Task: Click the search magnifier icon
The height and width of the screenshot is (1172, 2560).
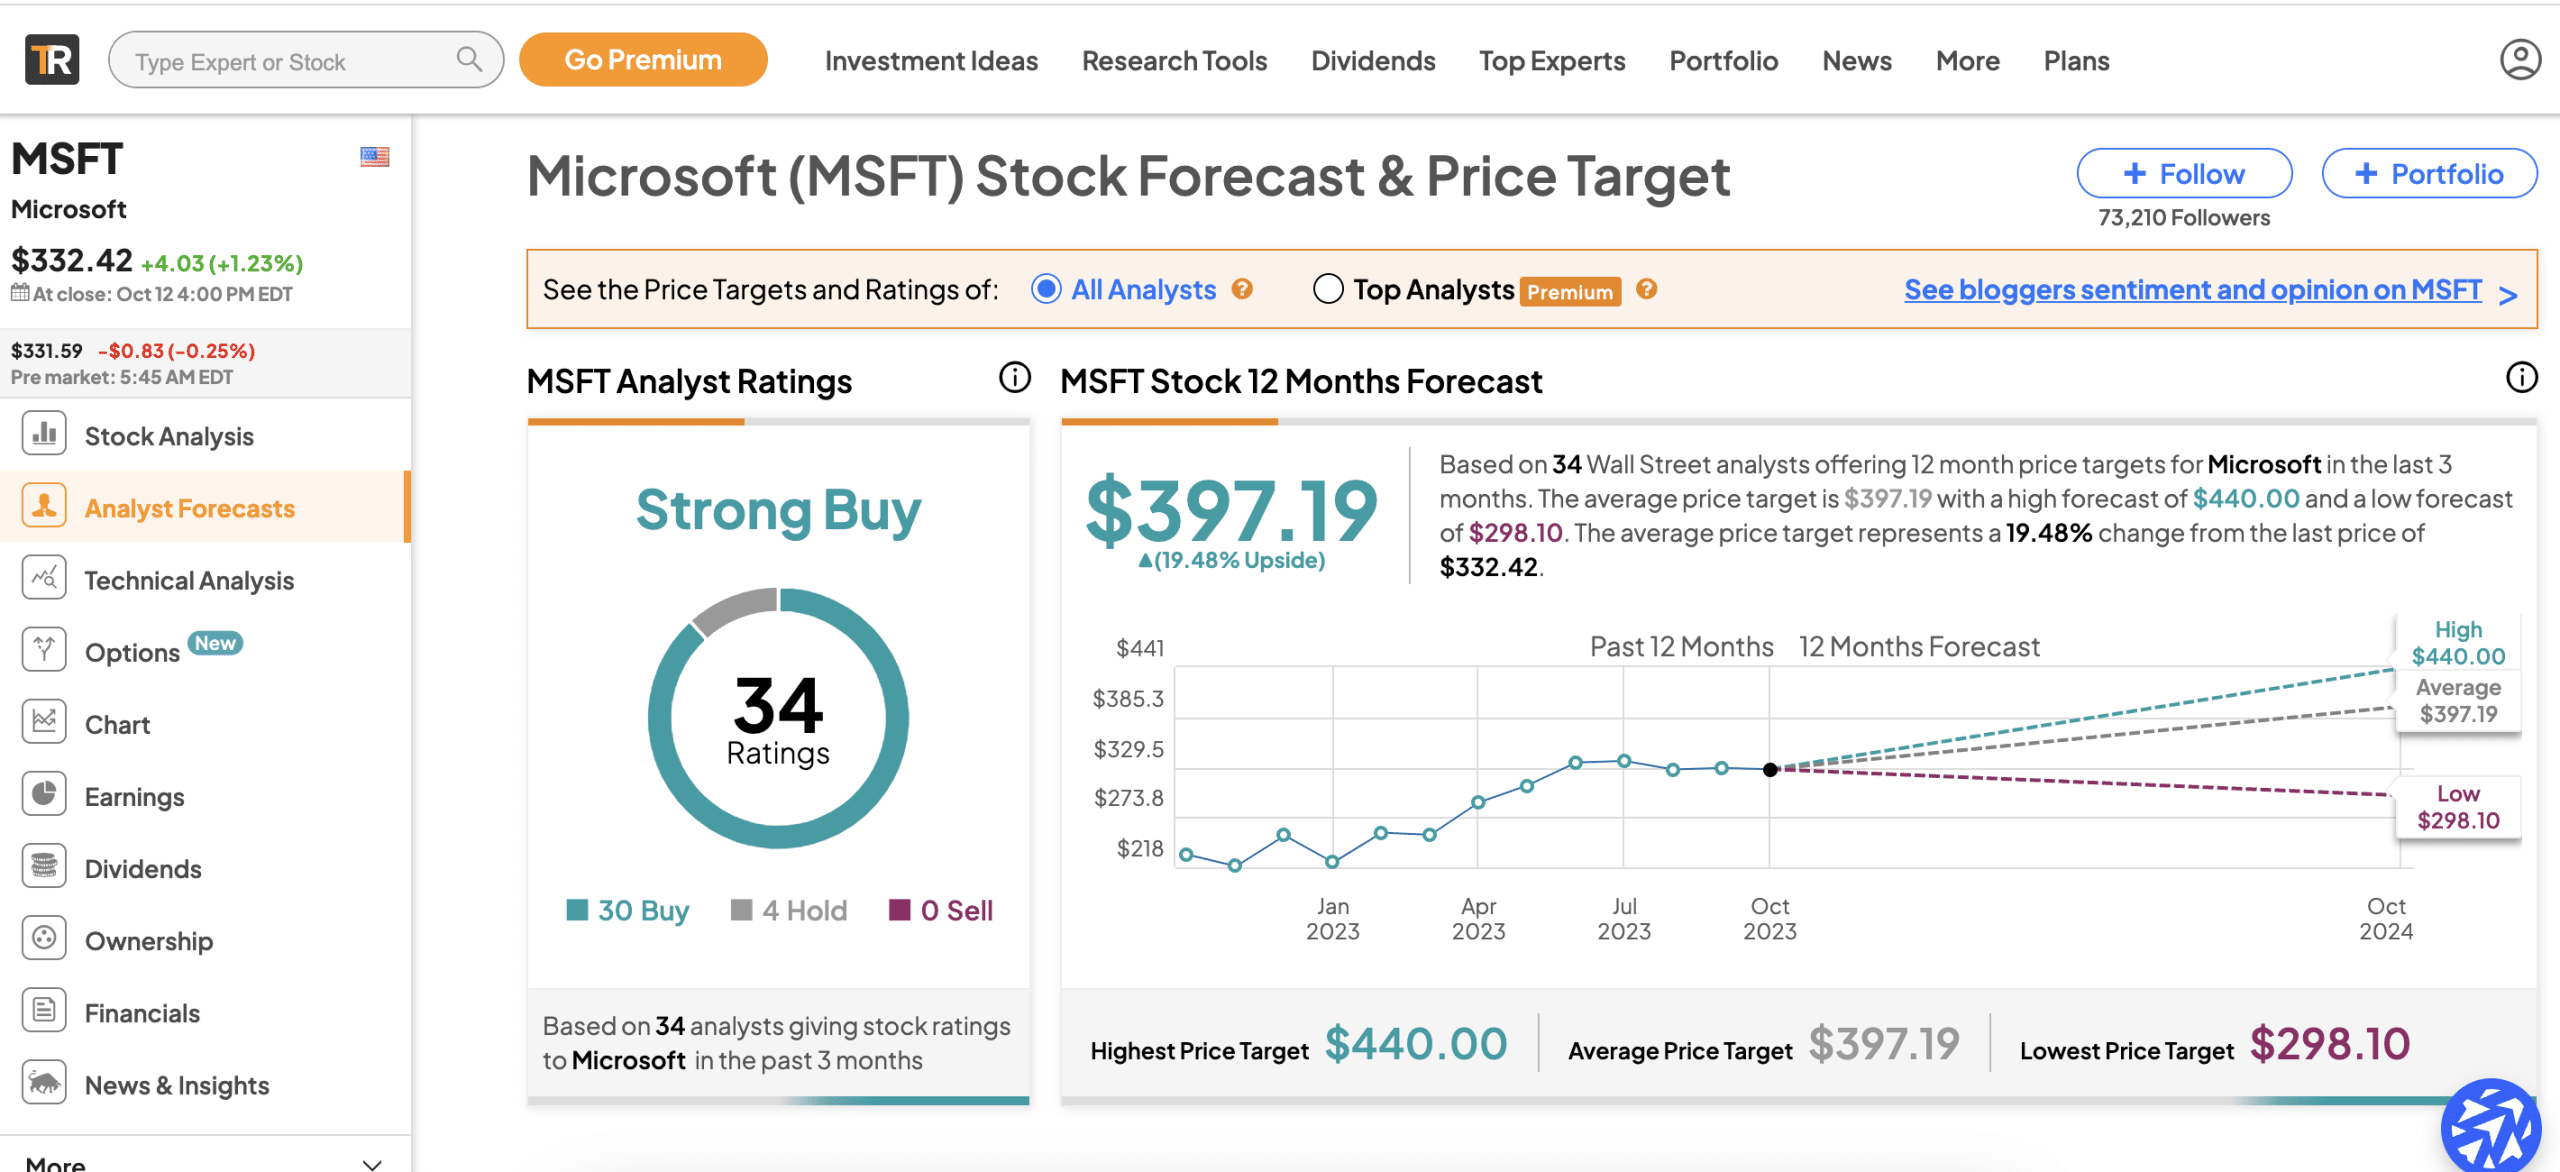Action: 469,60
